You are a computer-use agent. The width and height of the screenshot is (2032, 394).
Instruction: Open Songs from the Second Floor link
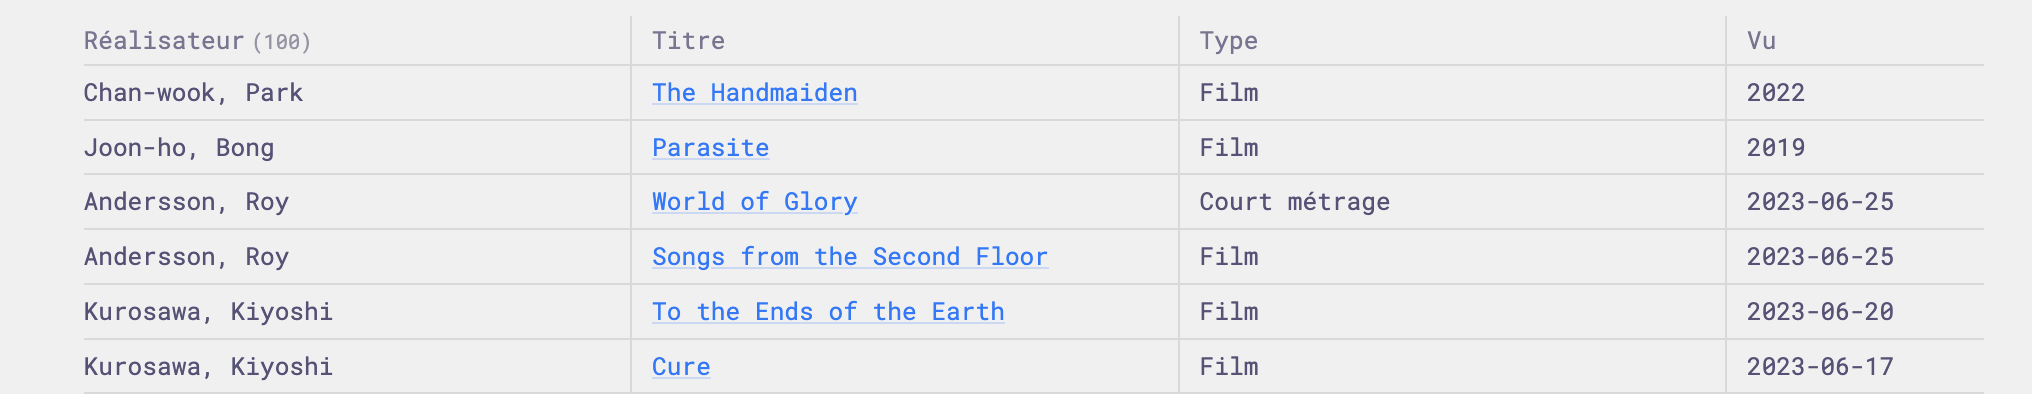(850, 257)
